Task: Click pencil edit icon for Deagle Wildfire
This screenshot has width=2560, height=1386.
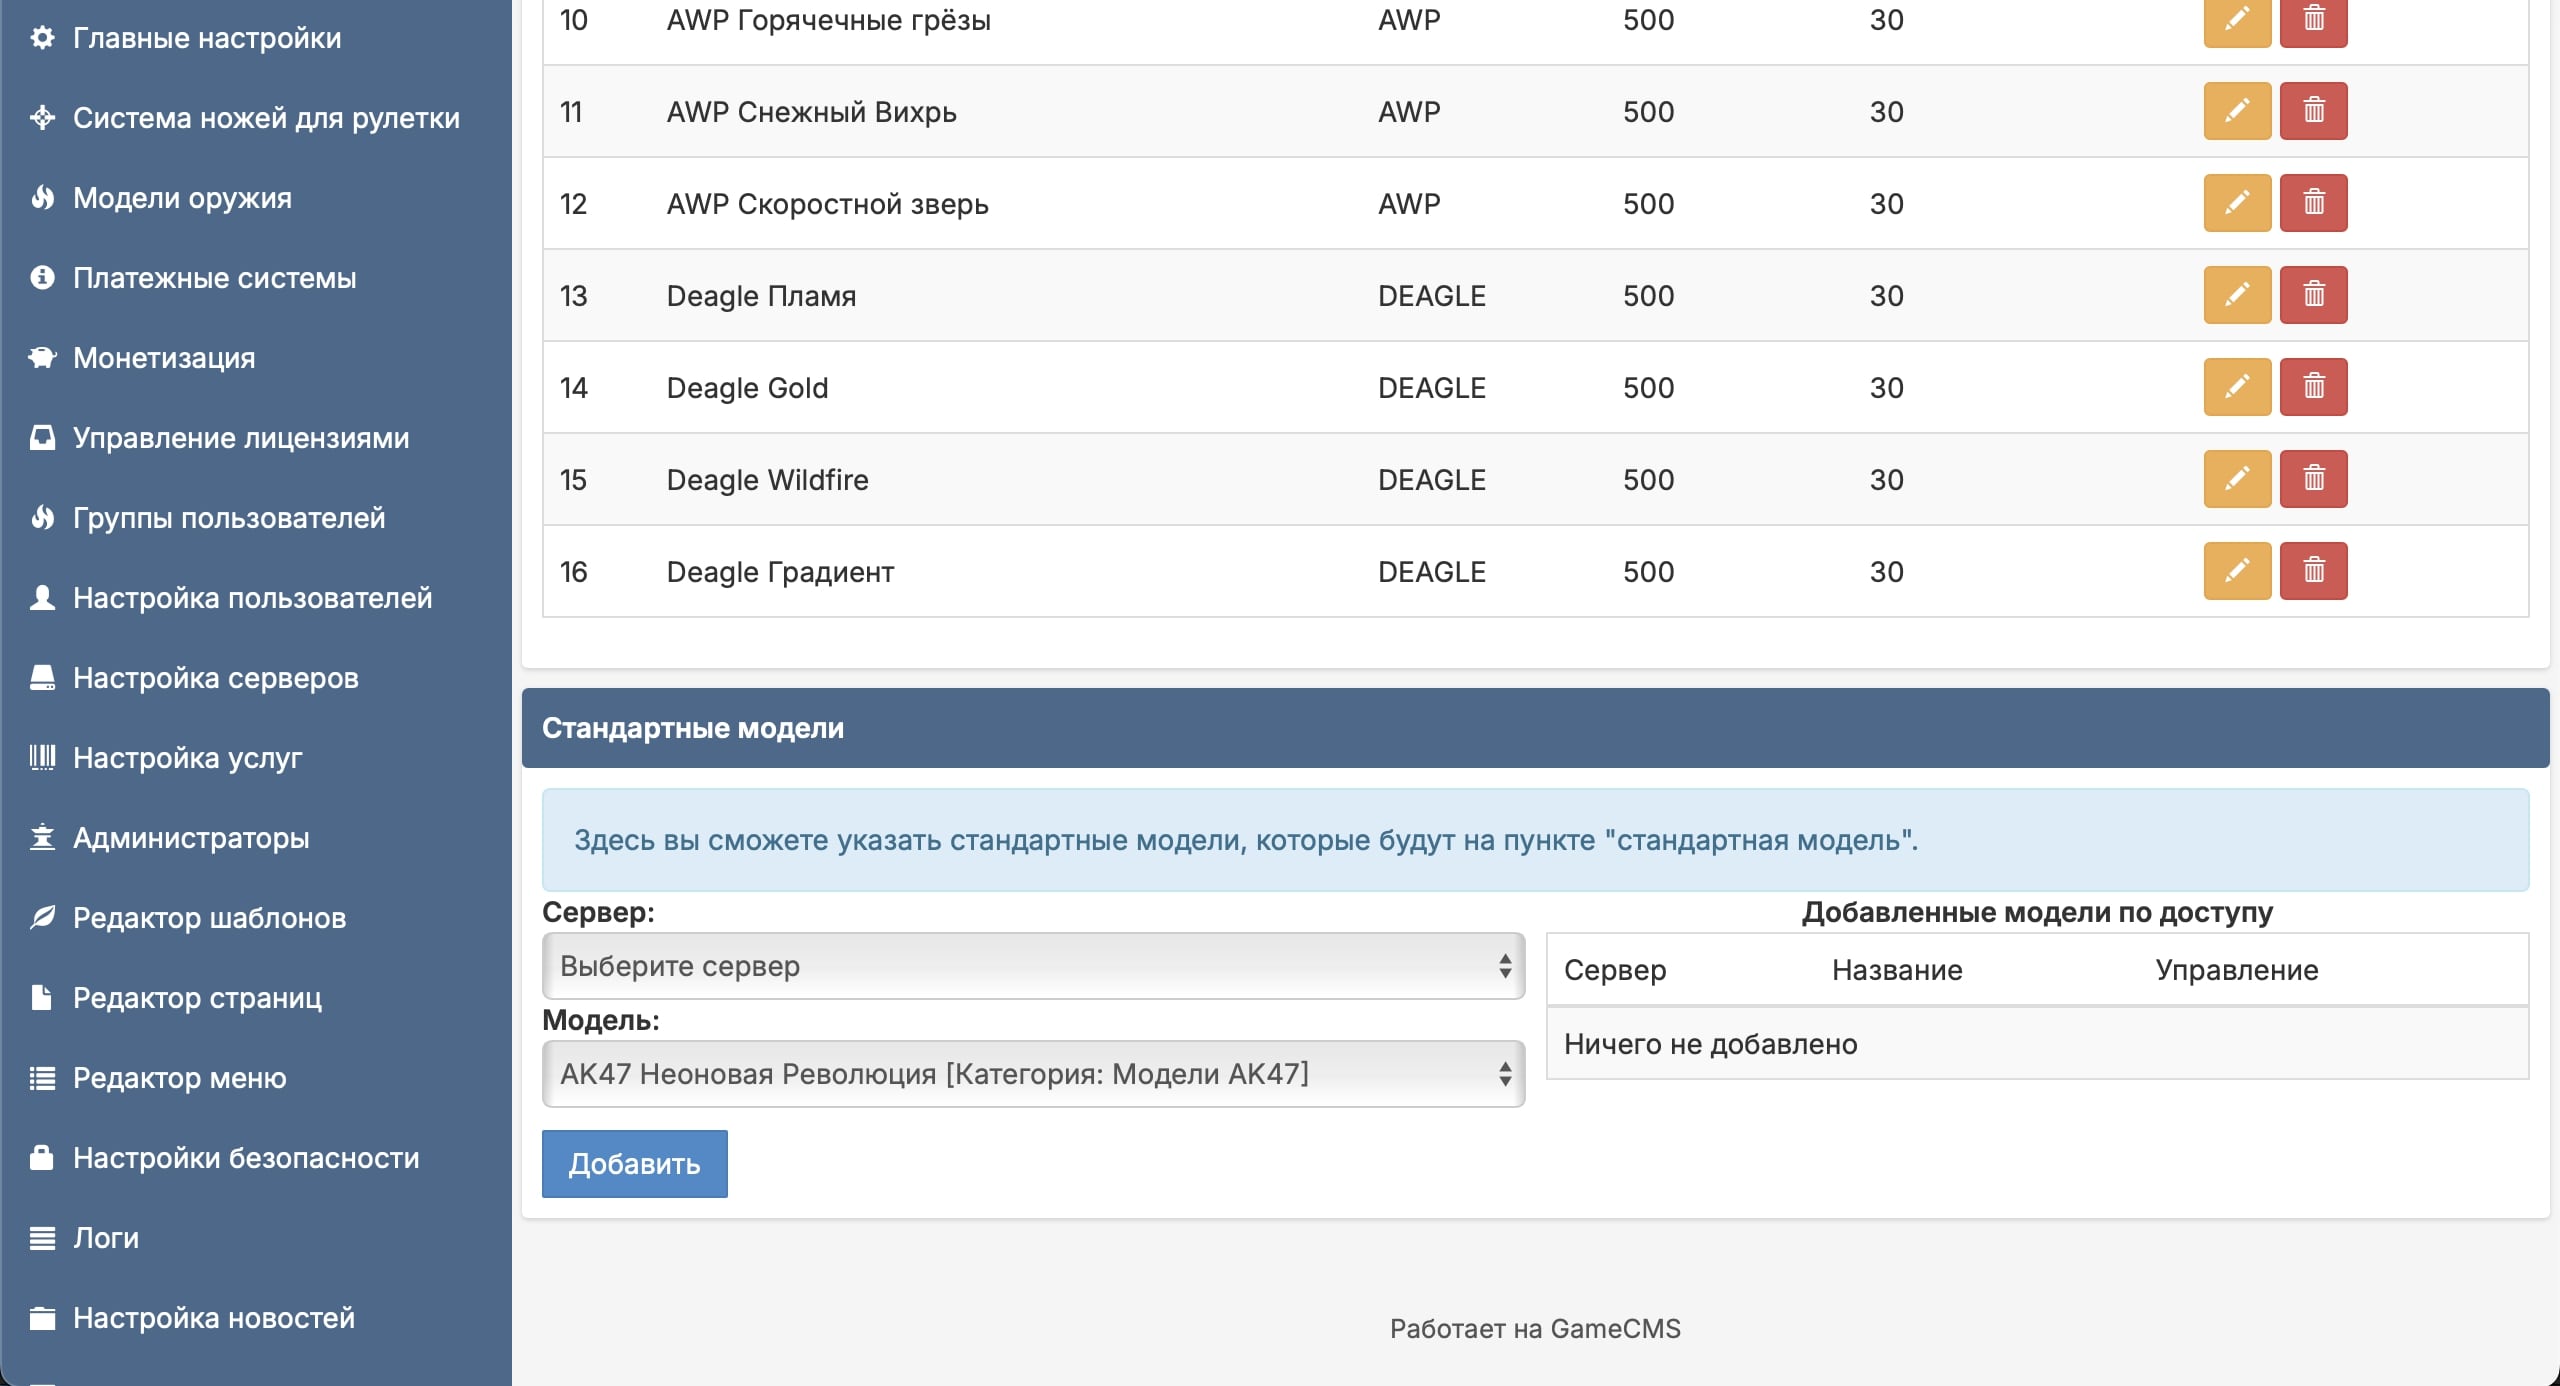Action: (2237, 479)
